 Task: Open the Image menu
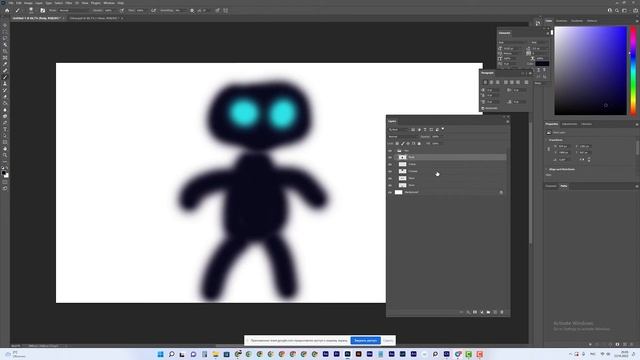(x=28, y=3)
